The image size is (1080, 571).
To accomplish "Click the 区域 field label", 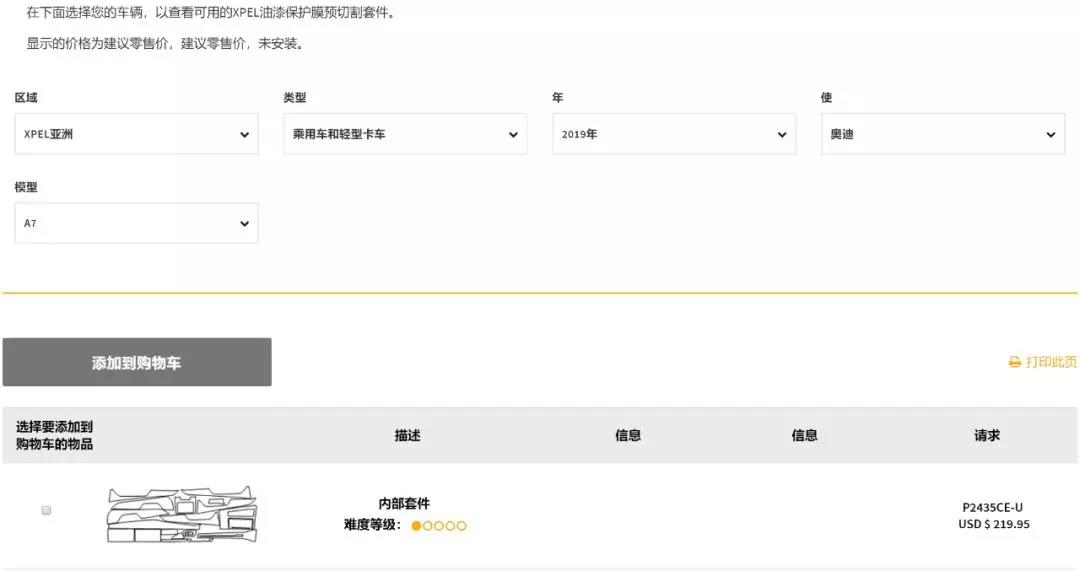I will click(26, 98).
